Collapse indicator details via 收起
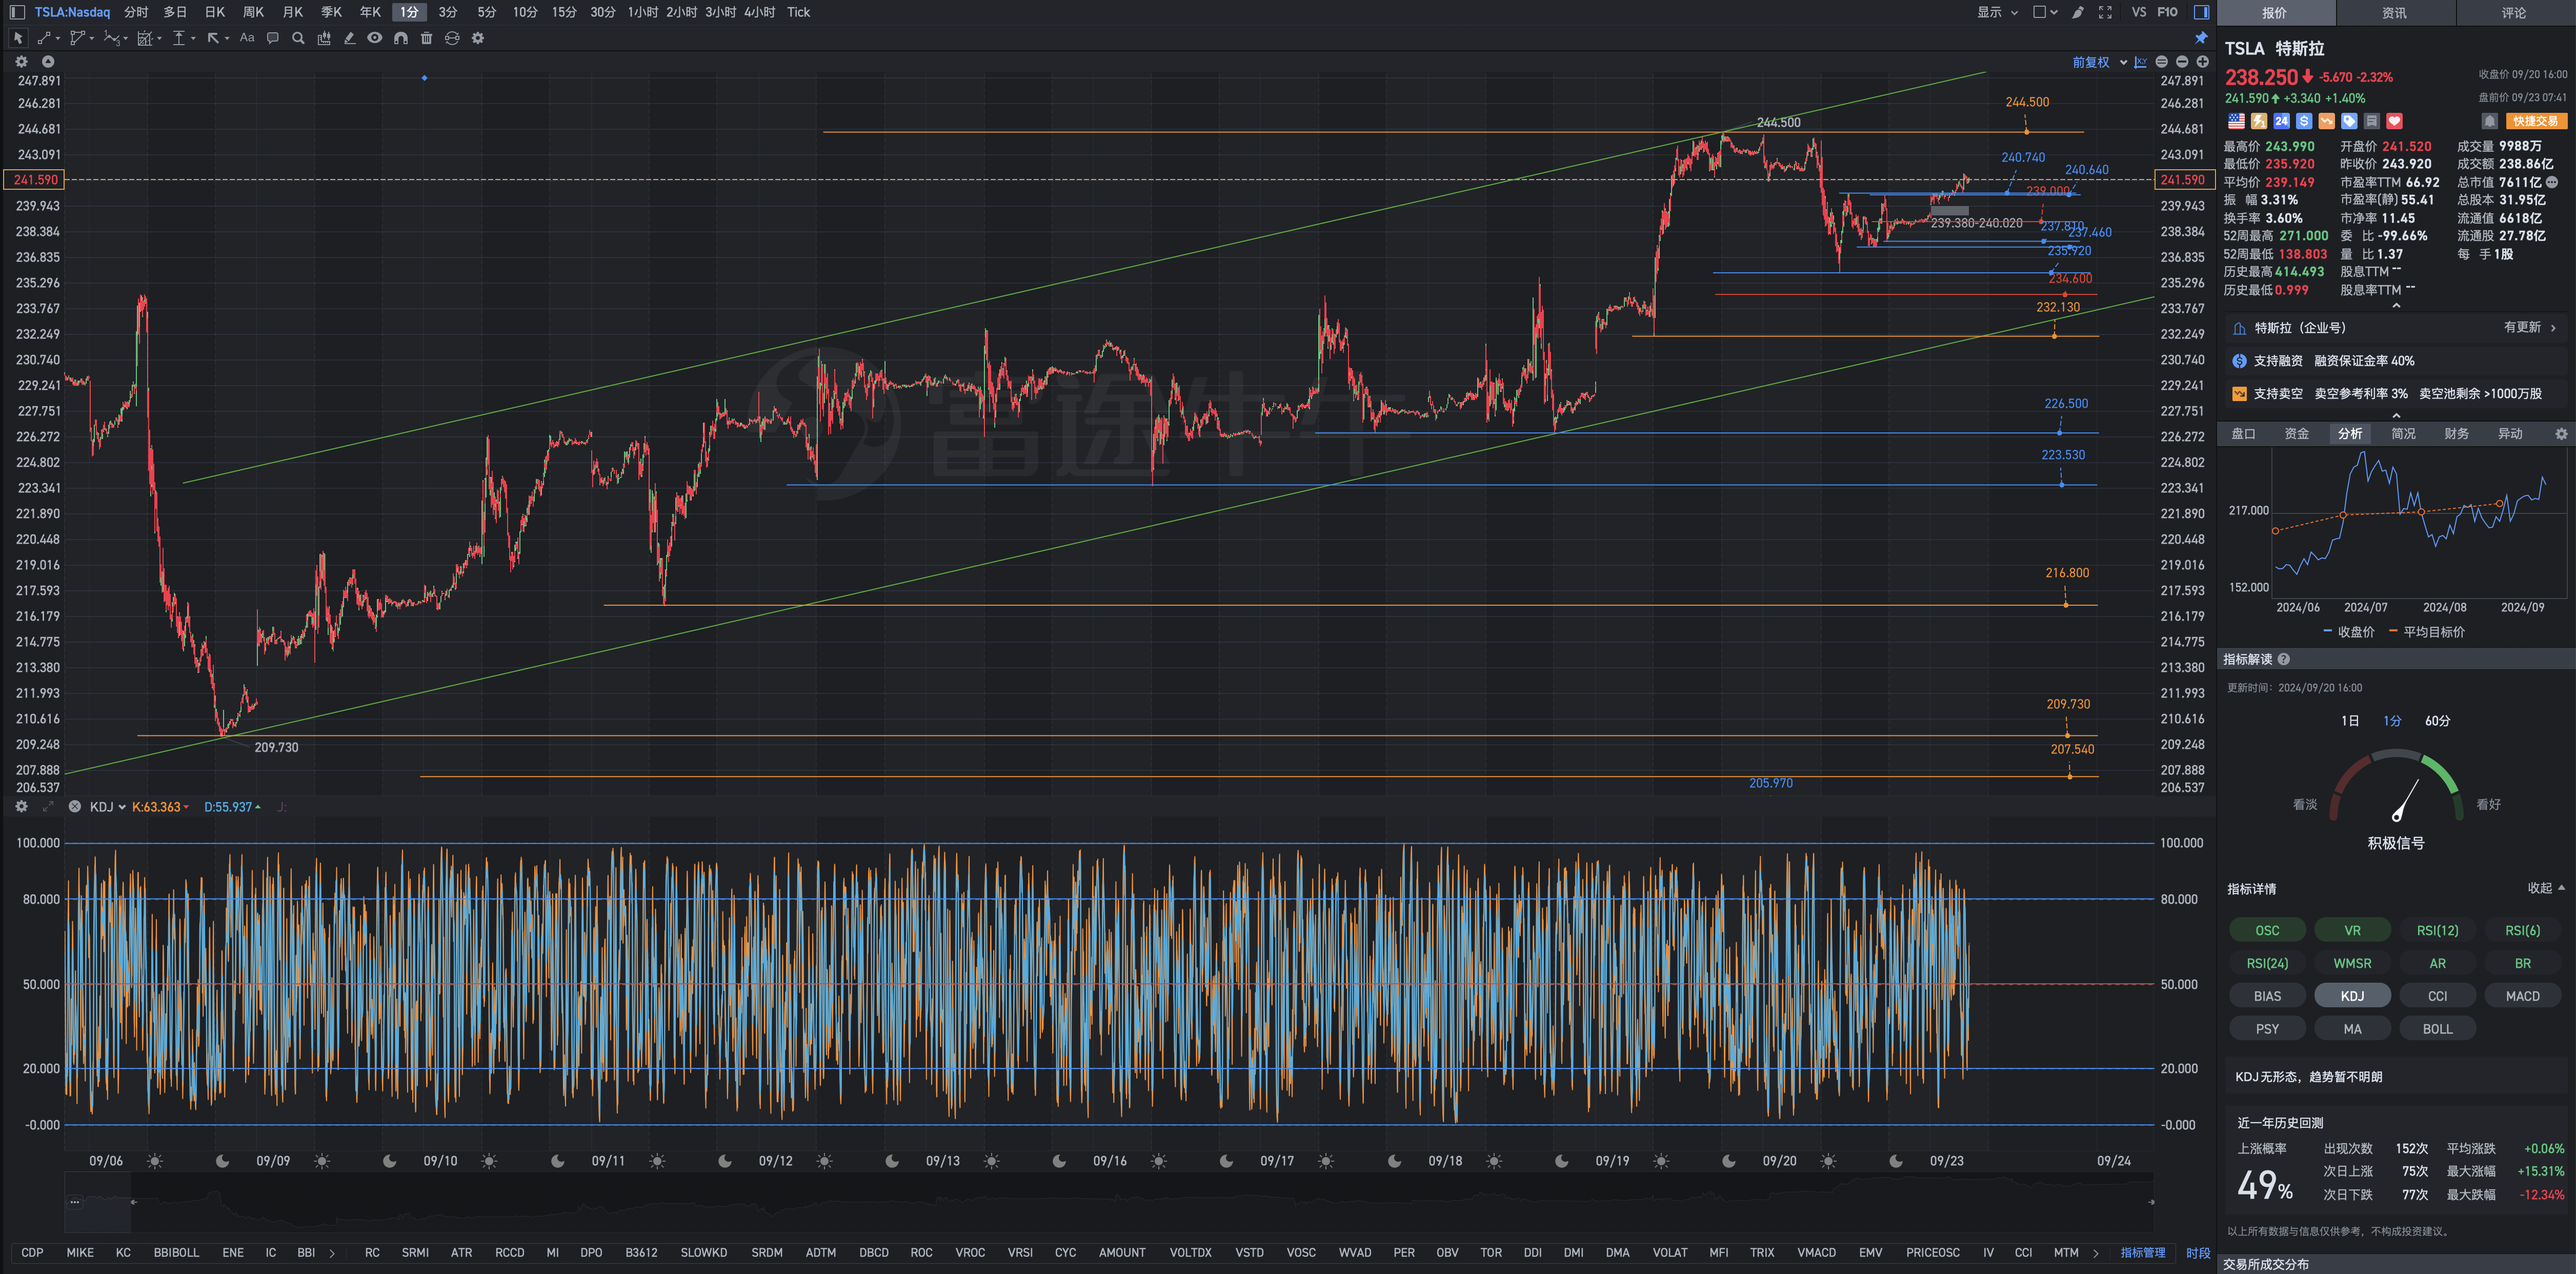The image size is (2576, 1274). click(2546, 888)
